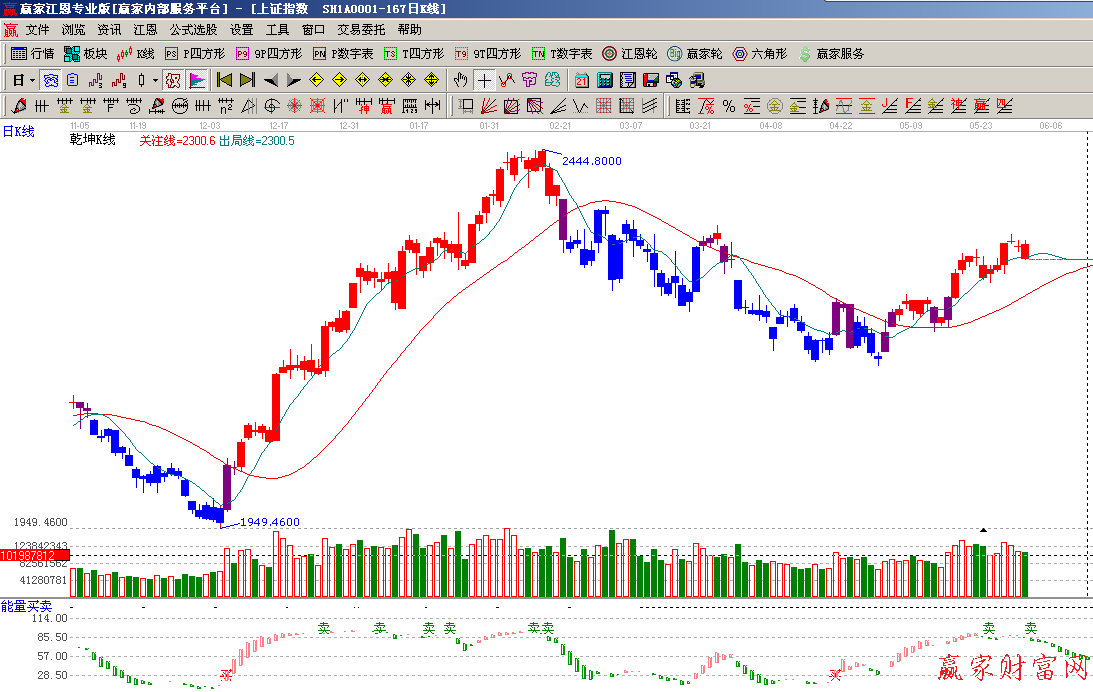Toggle the colored flag indicator button

[x=197, y=80]
